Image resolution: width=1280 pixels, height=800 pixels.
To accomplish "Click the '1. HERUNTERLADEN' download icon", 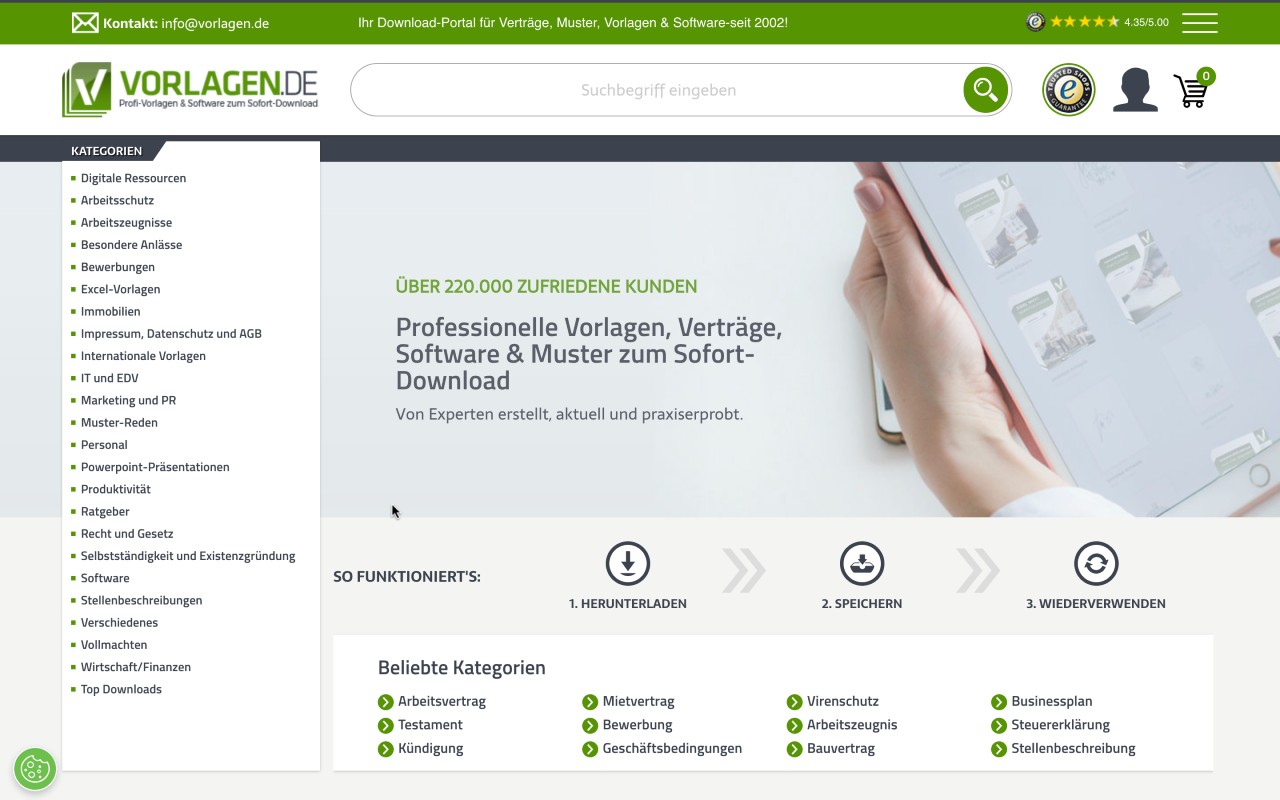I will point(628,563).
